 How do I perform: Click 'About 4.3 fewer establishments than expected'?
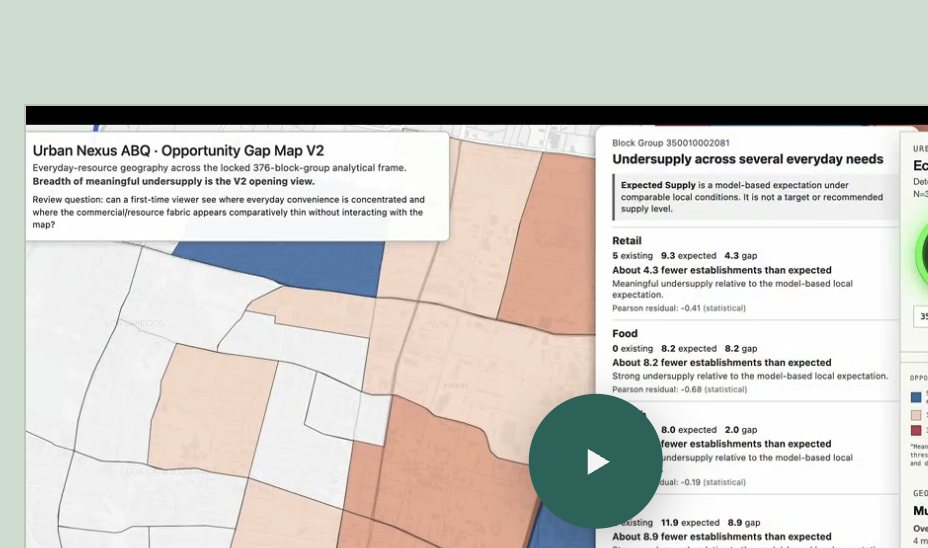721,270
